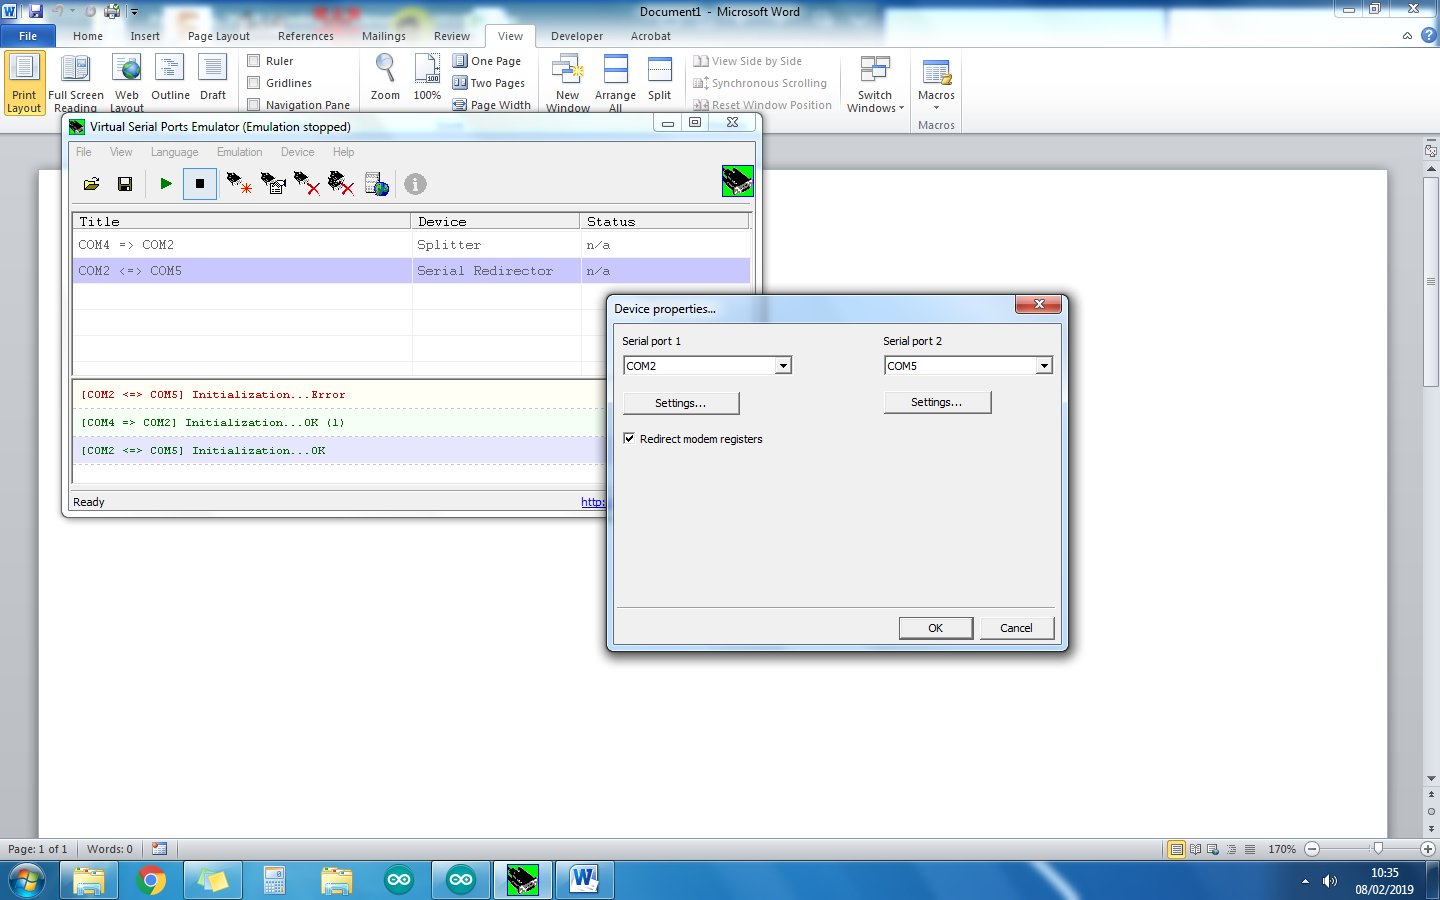Viewport: 1440px width, 900px height.
Task: Open New Window in Word ribbon
Action: coord(568,84)
